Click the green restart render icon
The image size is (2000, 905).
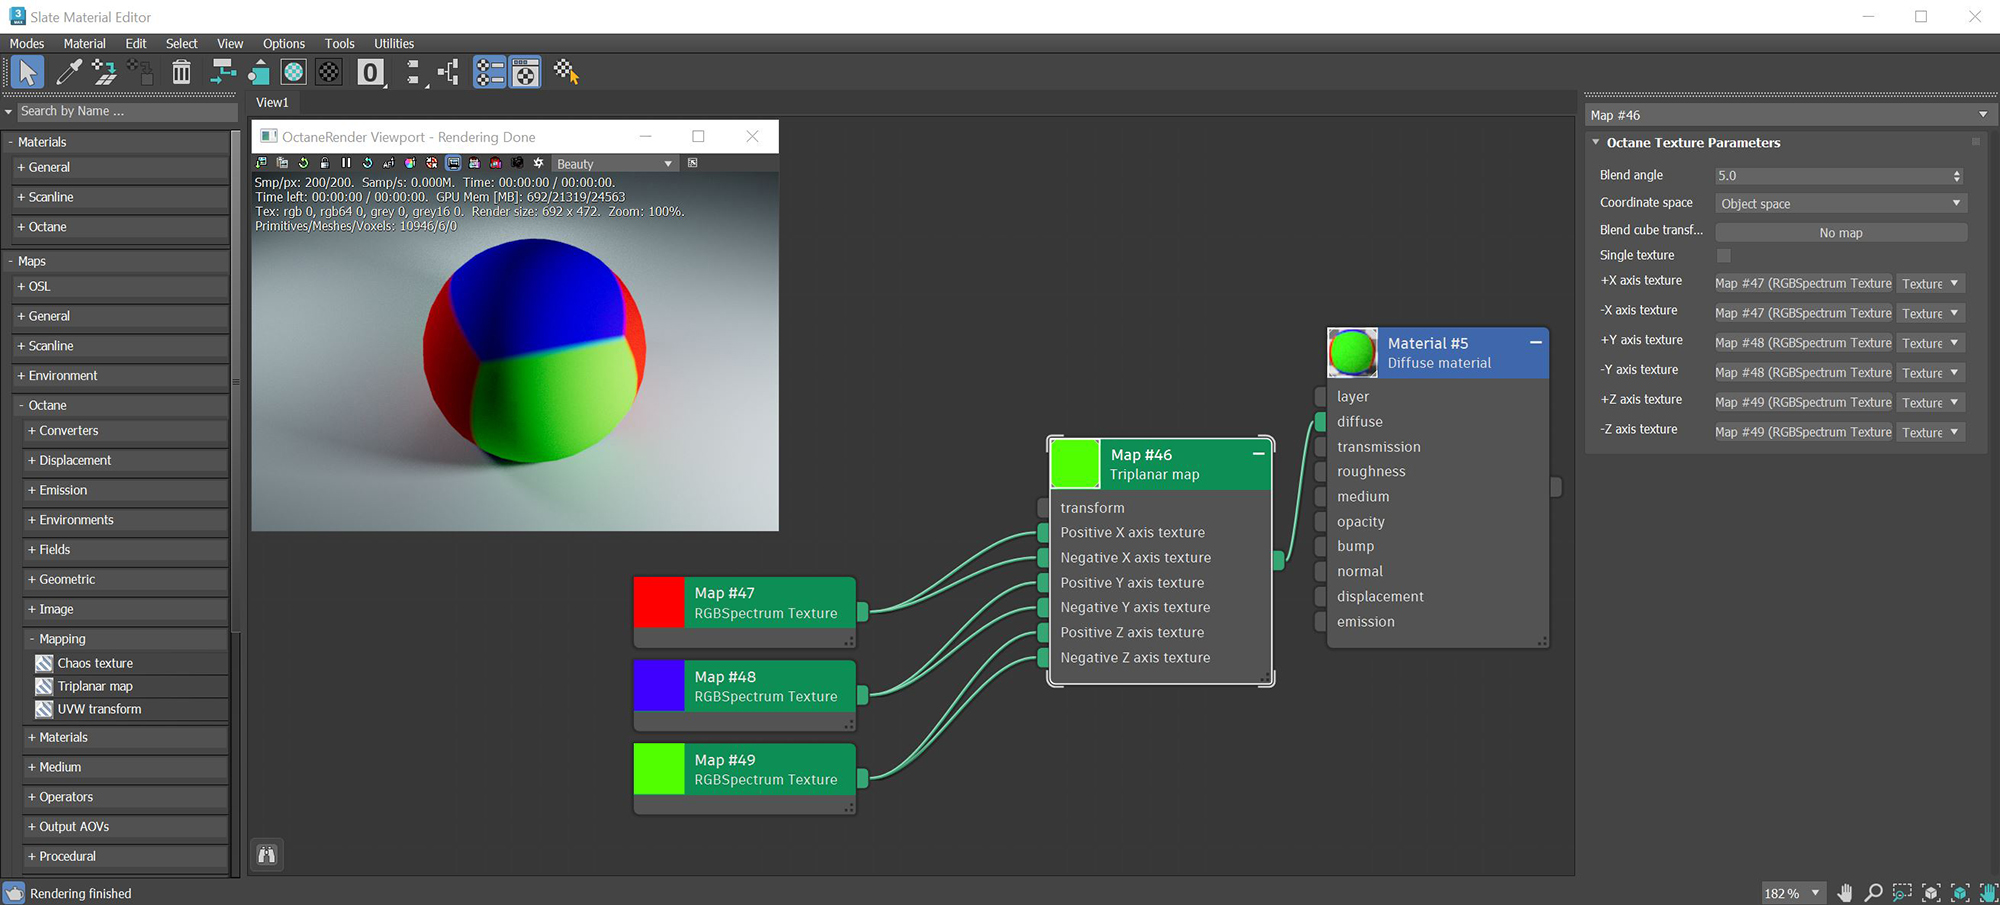coord(303,163)
